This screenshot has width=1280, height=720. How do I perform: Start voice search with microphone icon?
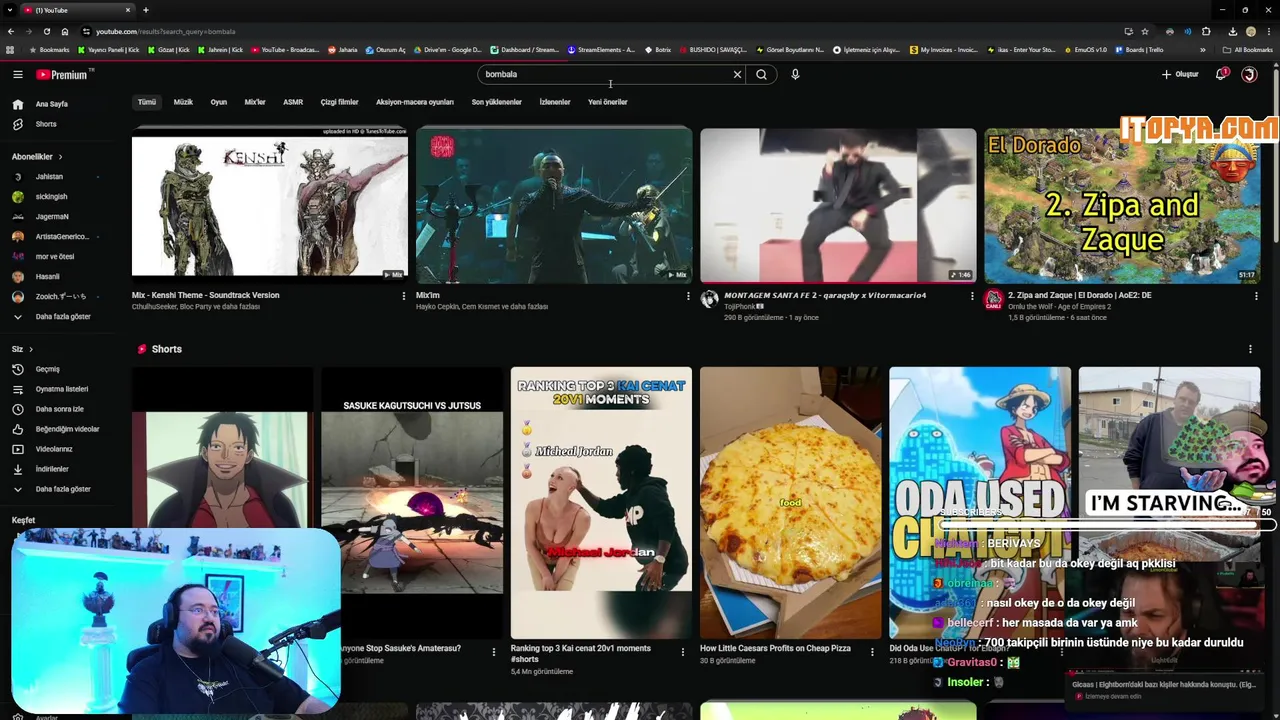tap(795, 74)
